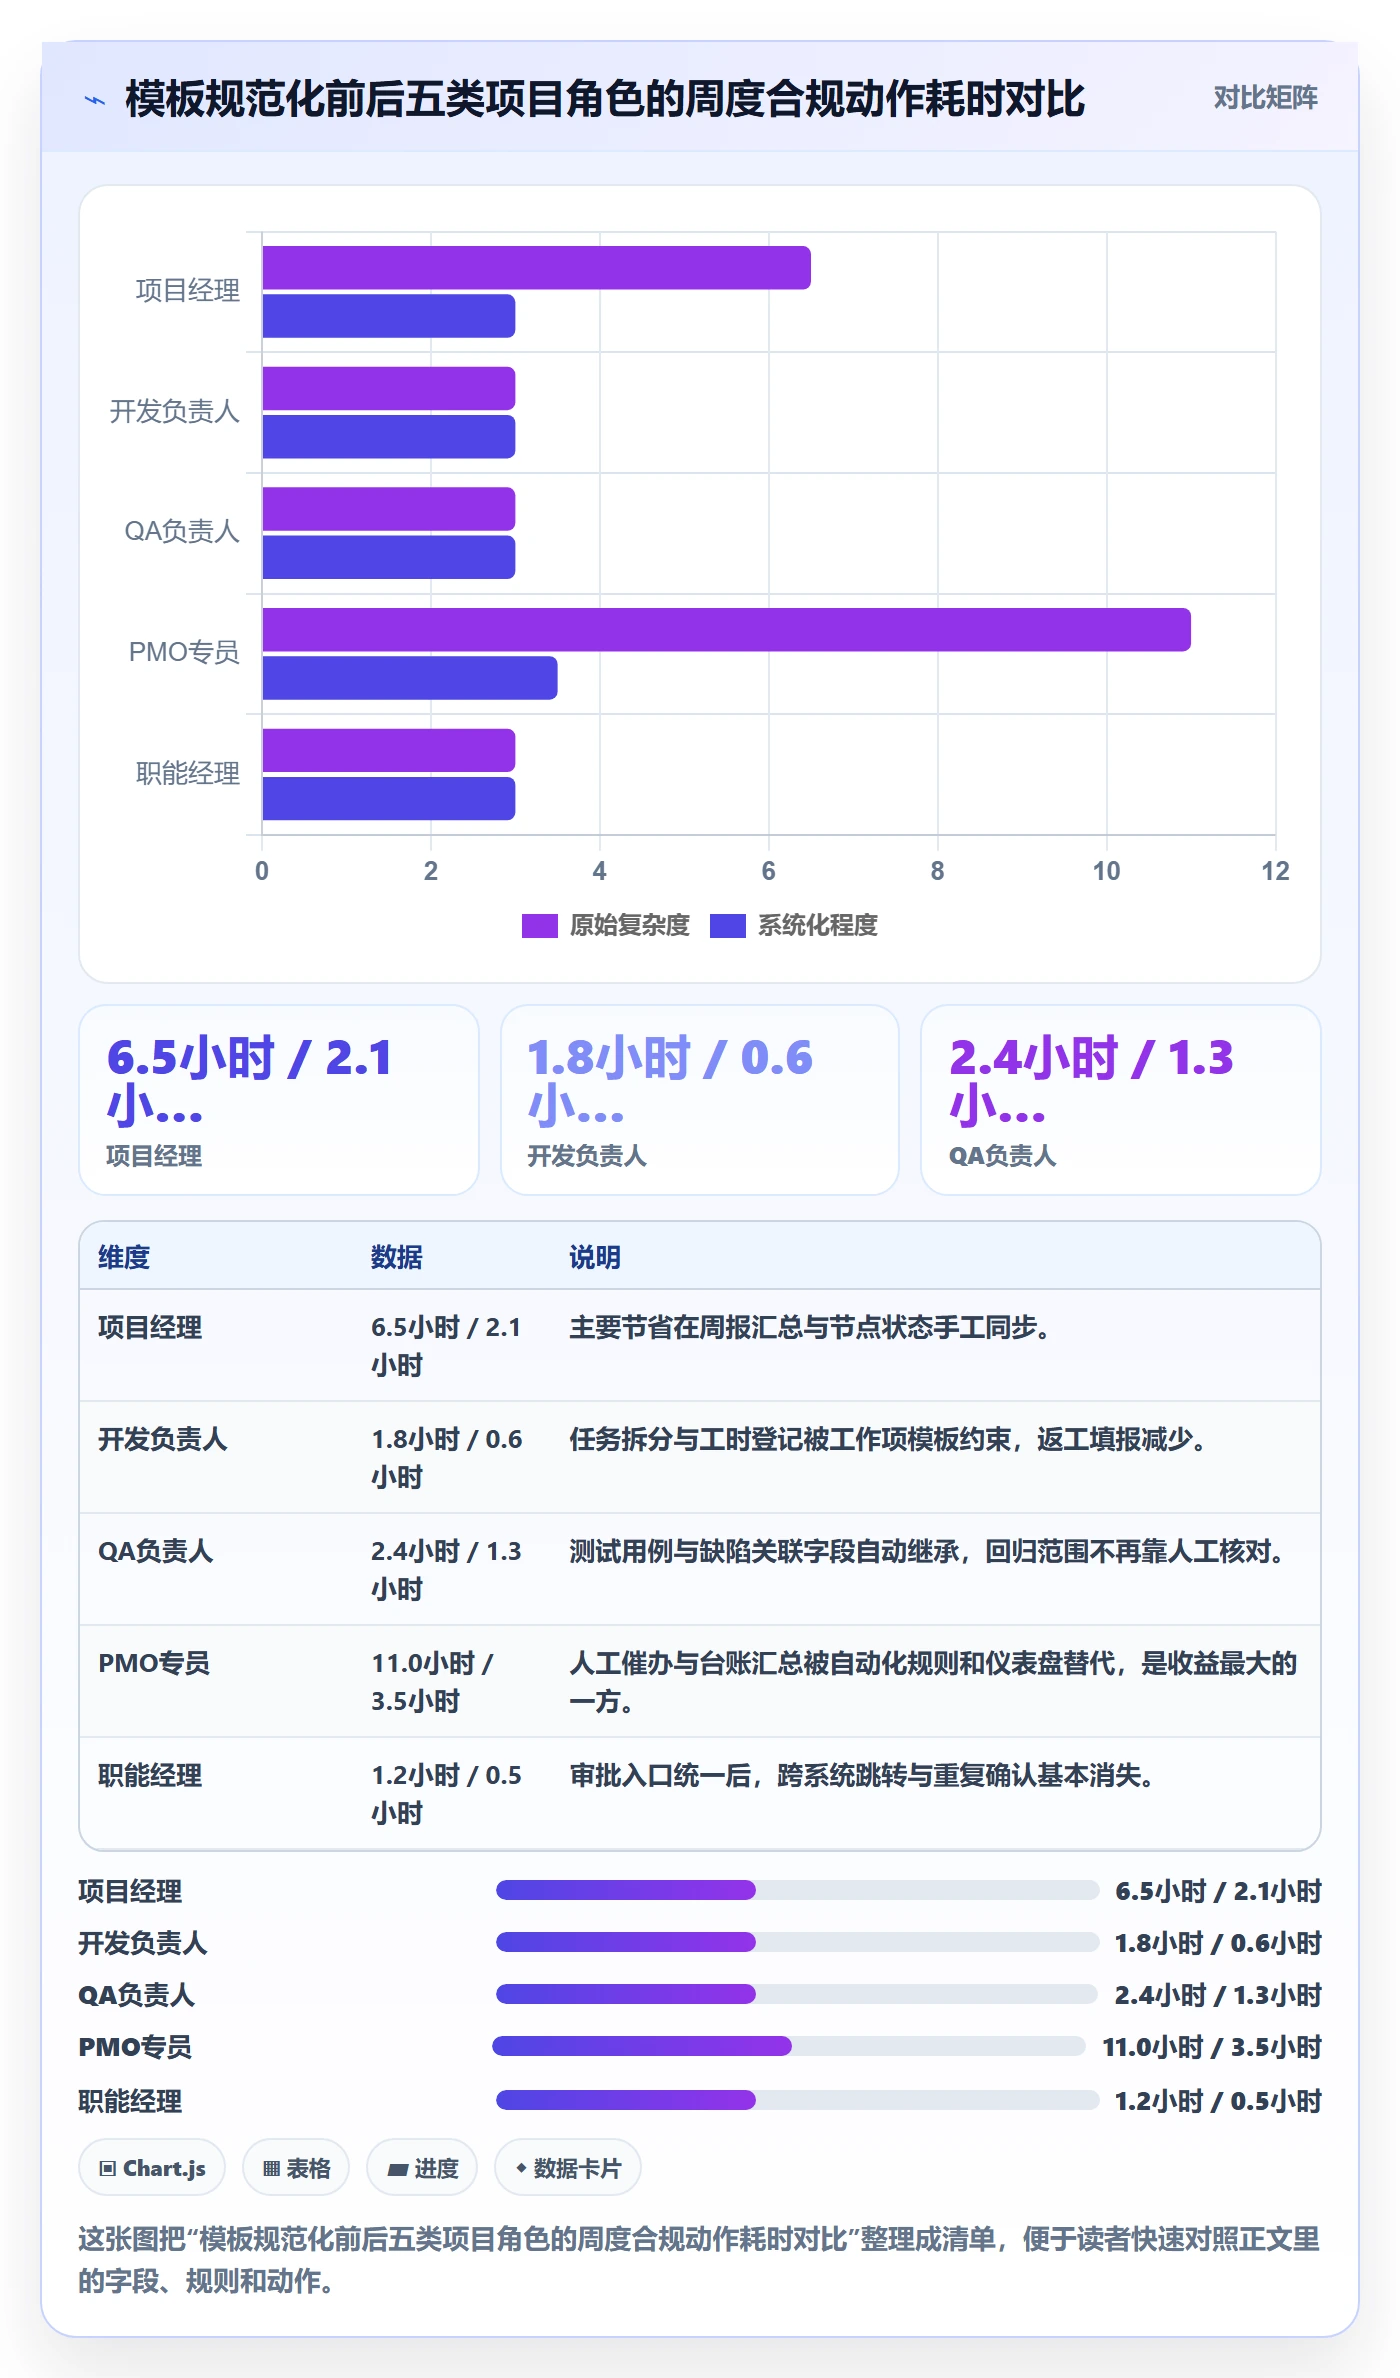Click the 维度 table column header
This screenshot has width=1400, height=2378.
124,1257
